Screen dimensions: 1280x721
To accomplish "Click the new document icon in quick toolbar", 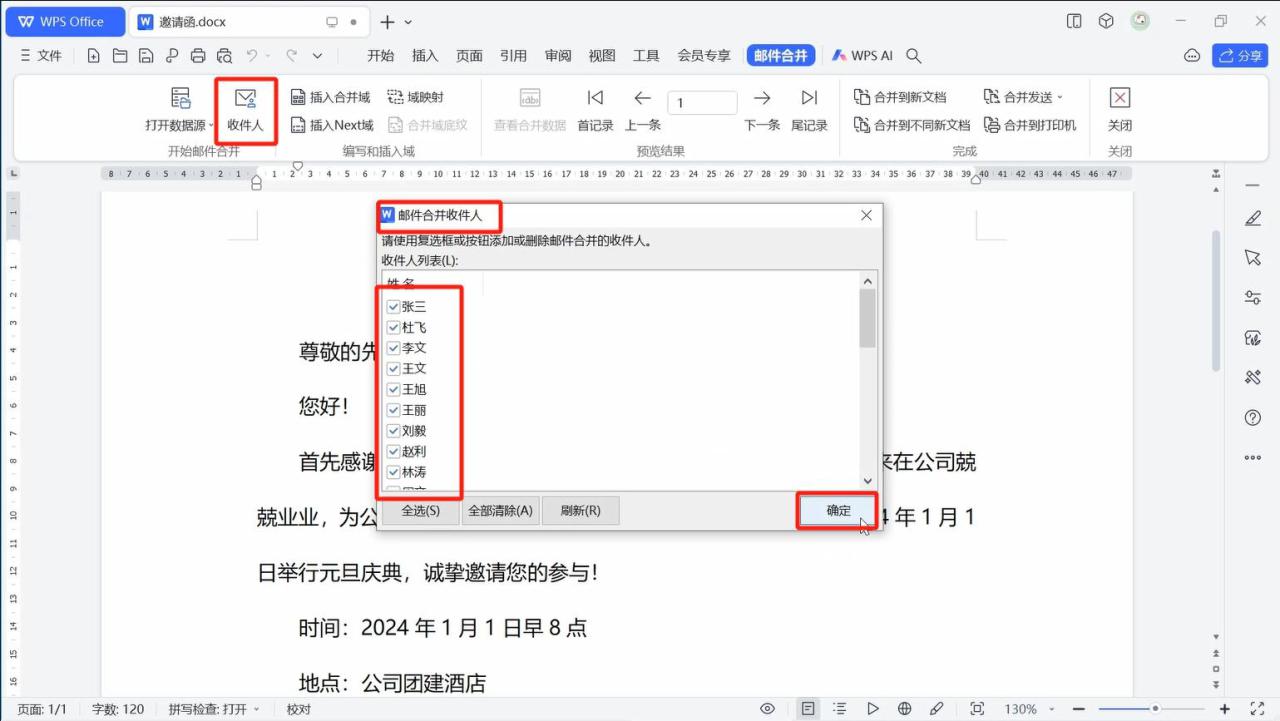I will 93,56.
